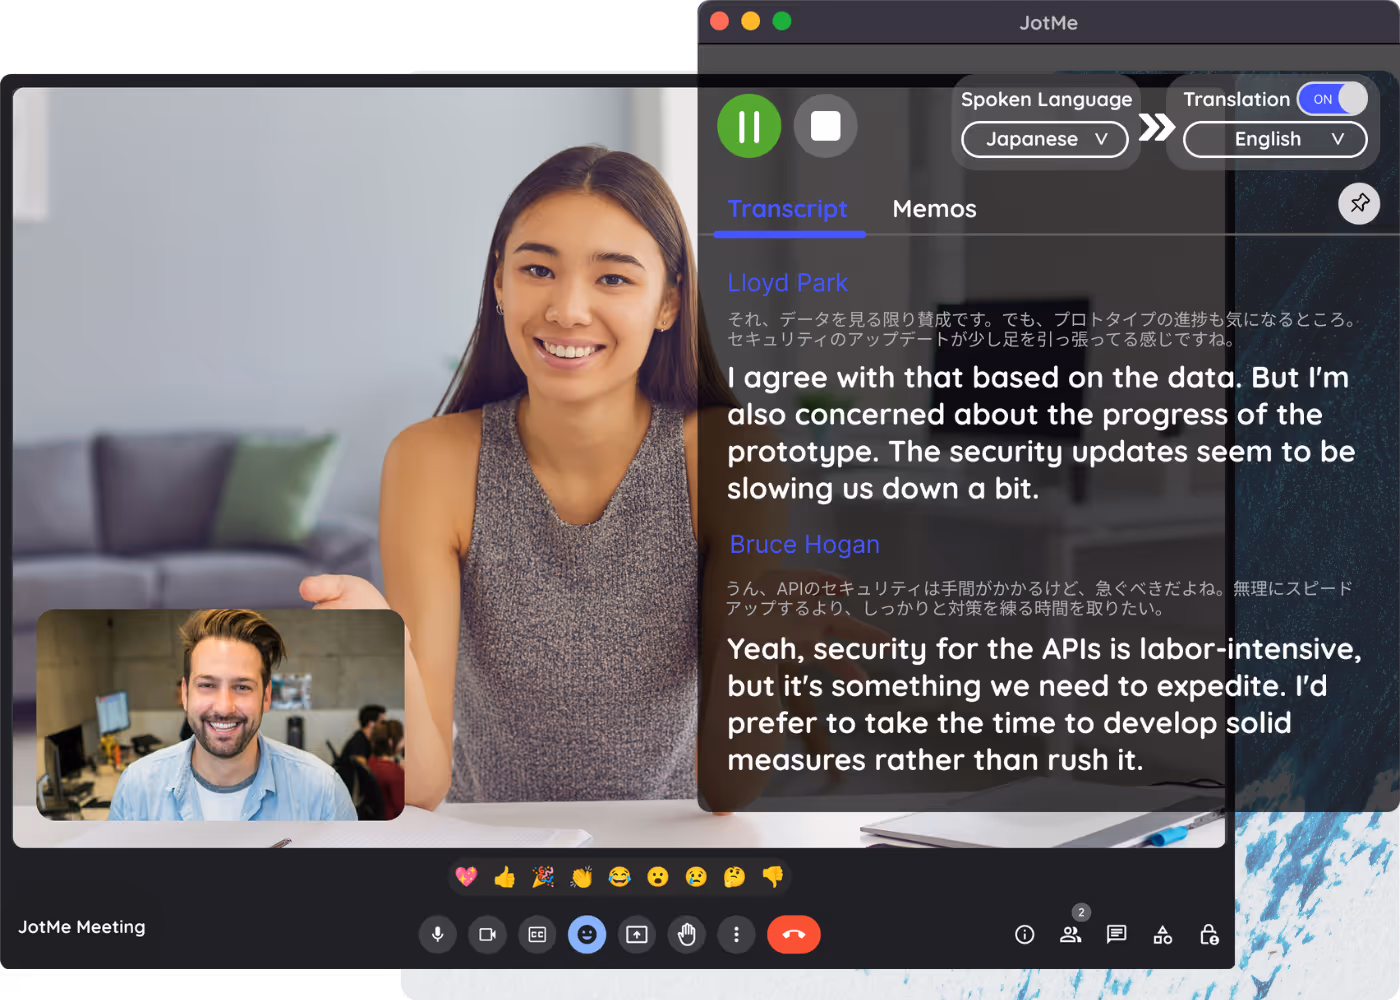Send the thumbs down reaction

click(773, 877)
